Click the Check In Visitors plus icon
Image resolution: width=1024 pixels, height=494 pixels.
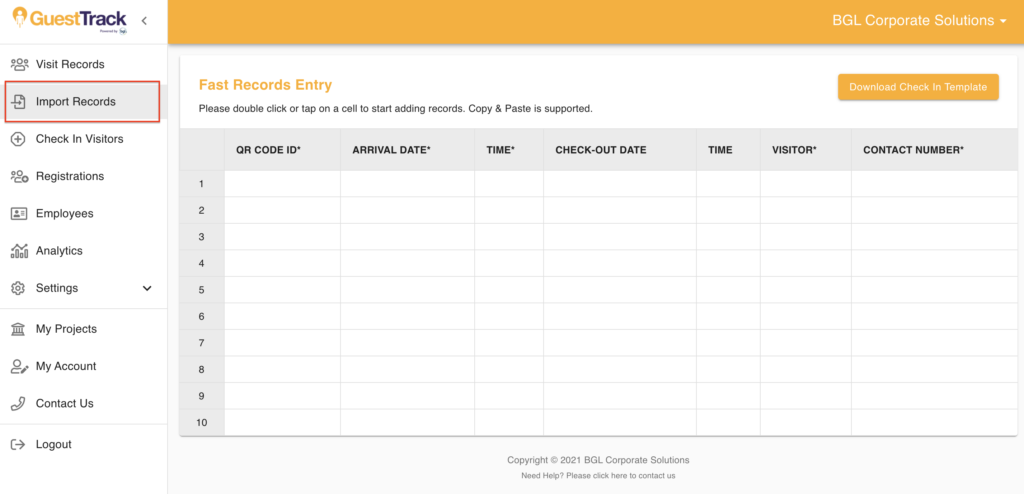pyautogui.click(x=19, y=139)
